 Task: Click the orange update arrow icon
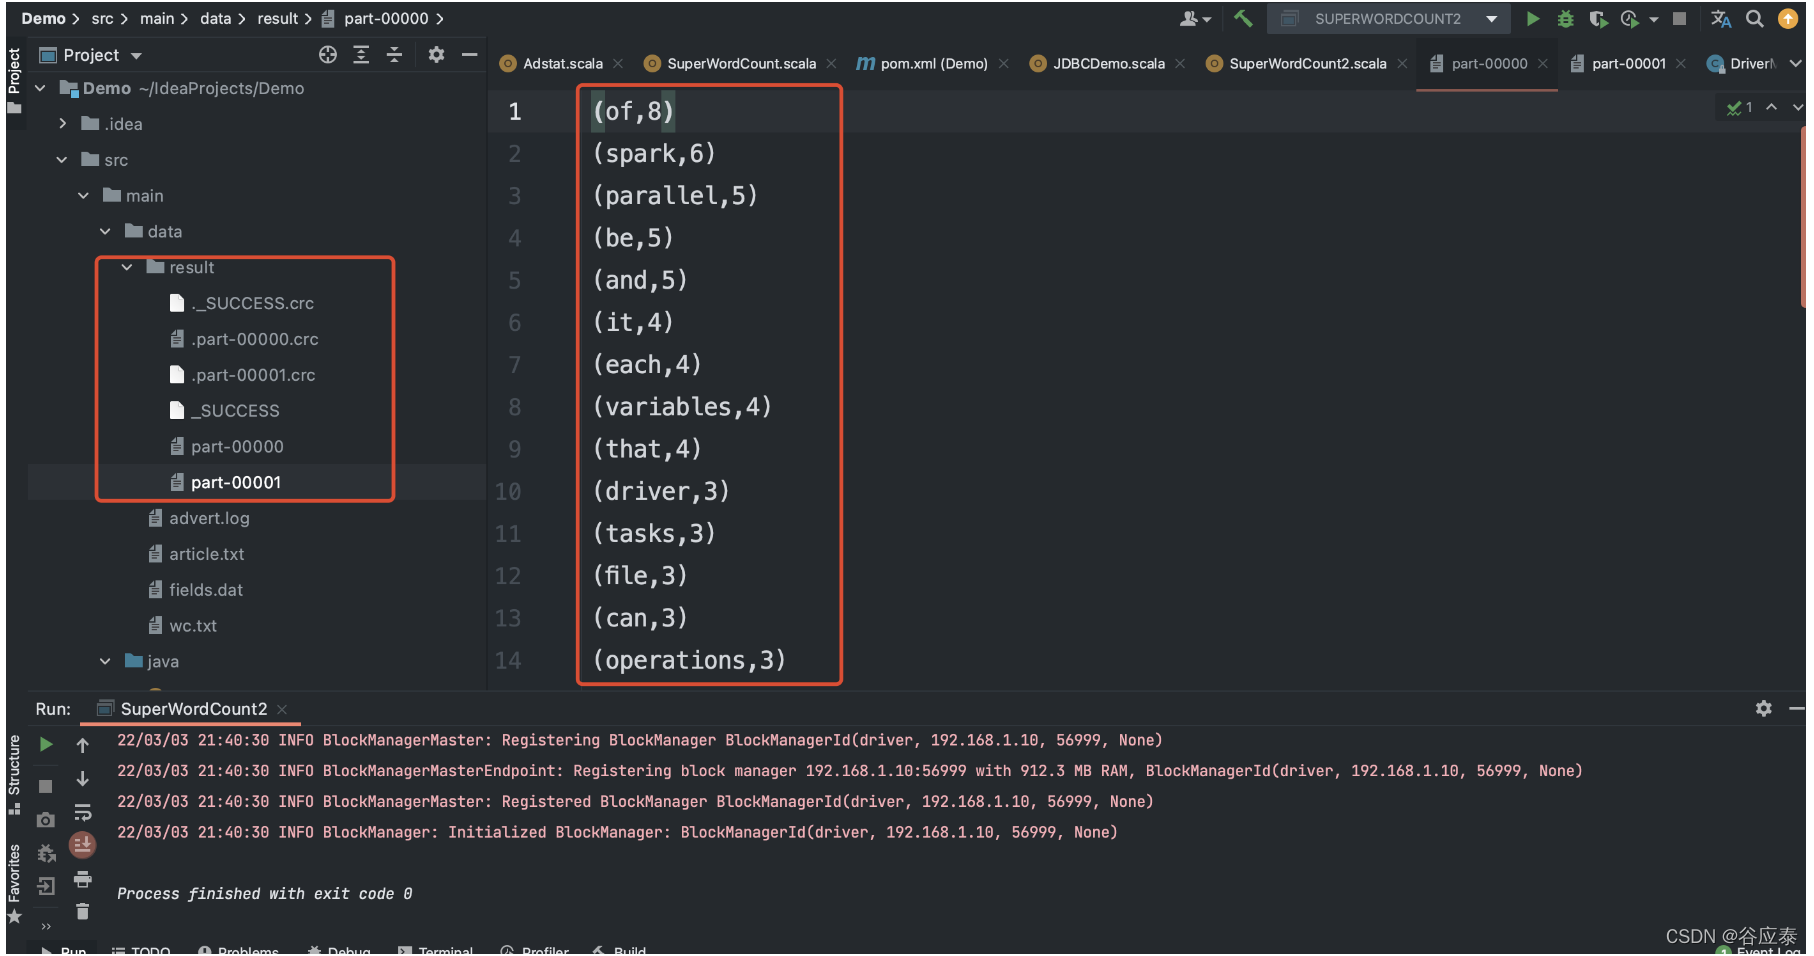[1788, 19]
